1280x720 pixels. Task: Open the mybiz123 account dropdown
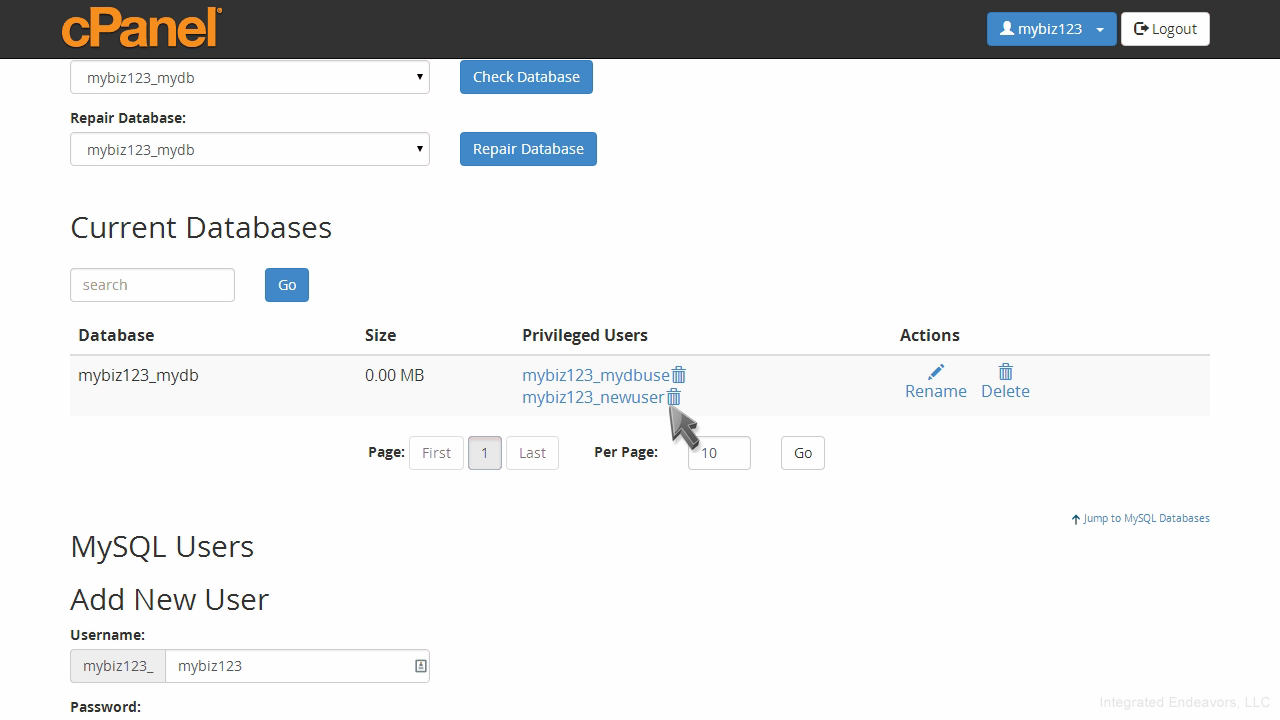pyautogui.click(x=1051, y=29)
